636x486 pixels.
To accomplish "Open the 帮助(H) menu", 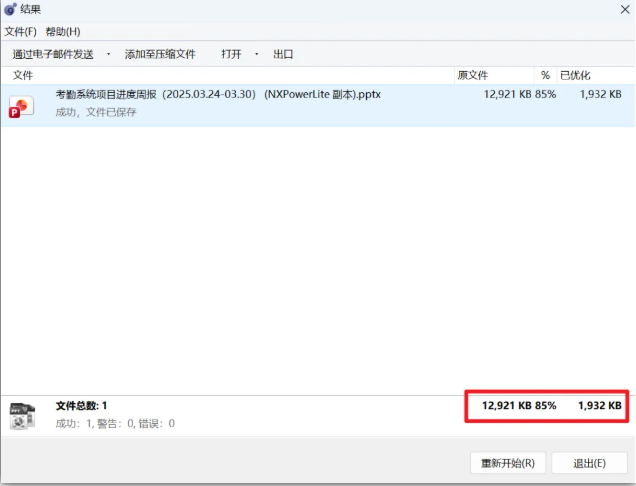I will [62, 32].
